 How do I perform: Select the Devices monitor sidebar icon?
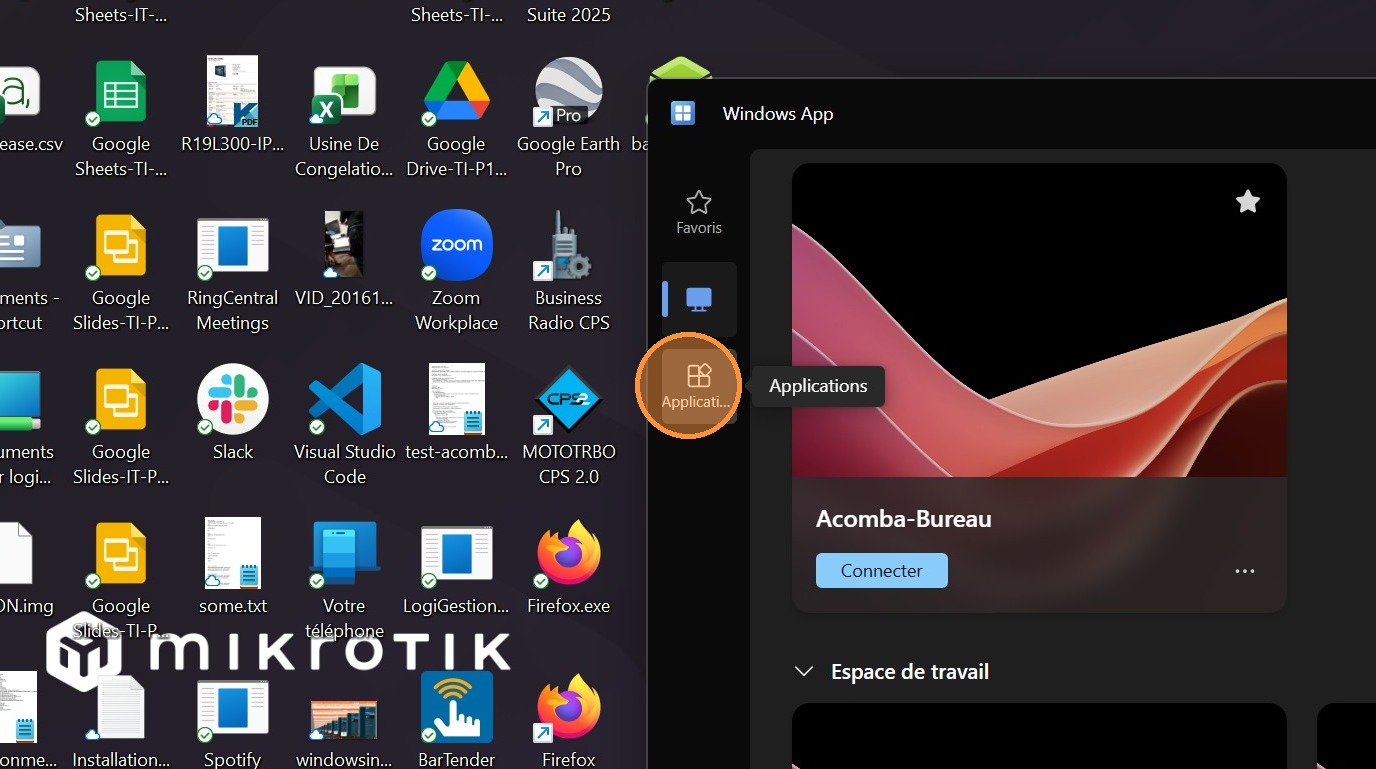(x=698, y=299)
